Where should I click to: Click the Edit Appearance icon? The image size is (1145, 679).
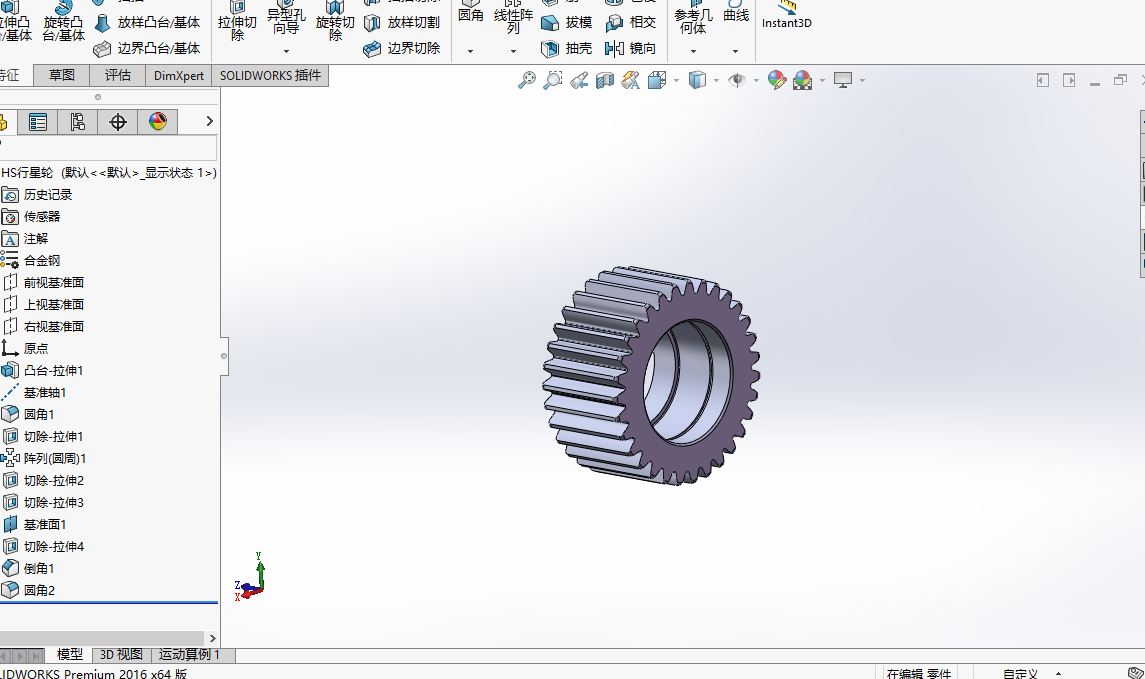777,81
